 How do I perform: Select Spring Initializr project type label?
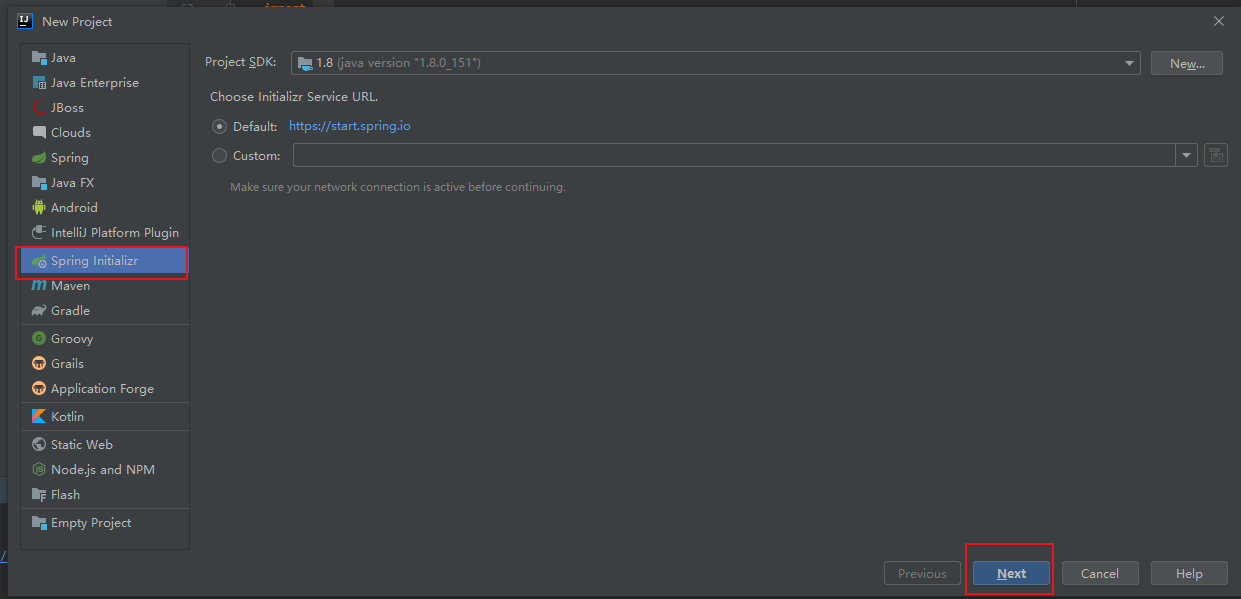pos(95,261)
